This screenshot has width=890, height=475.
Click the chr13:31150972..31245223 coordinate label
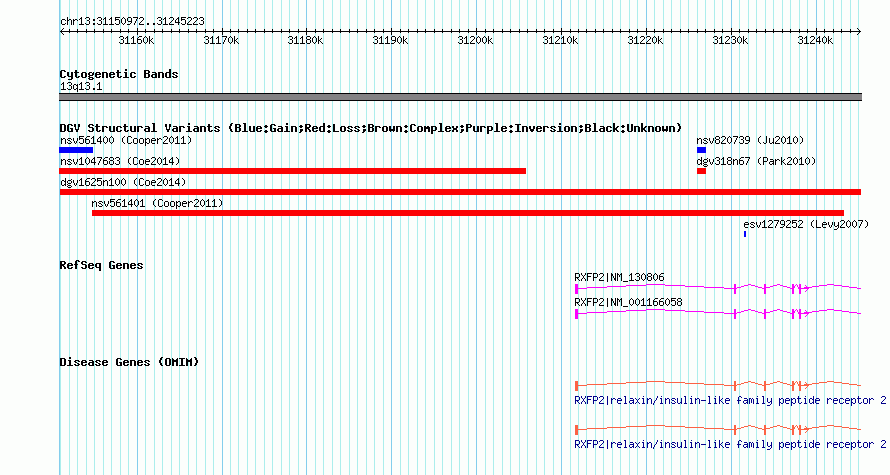[x=132, y=22]
